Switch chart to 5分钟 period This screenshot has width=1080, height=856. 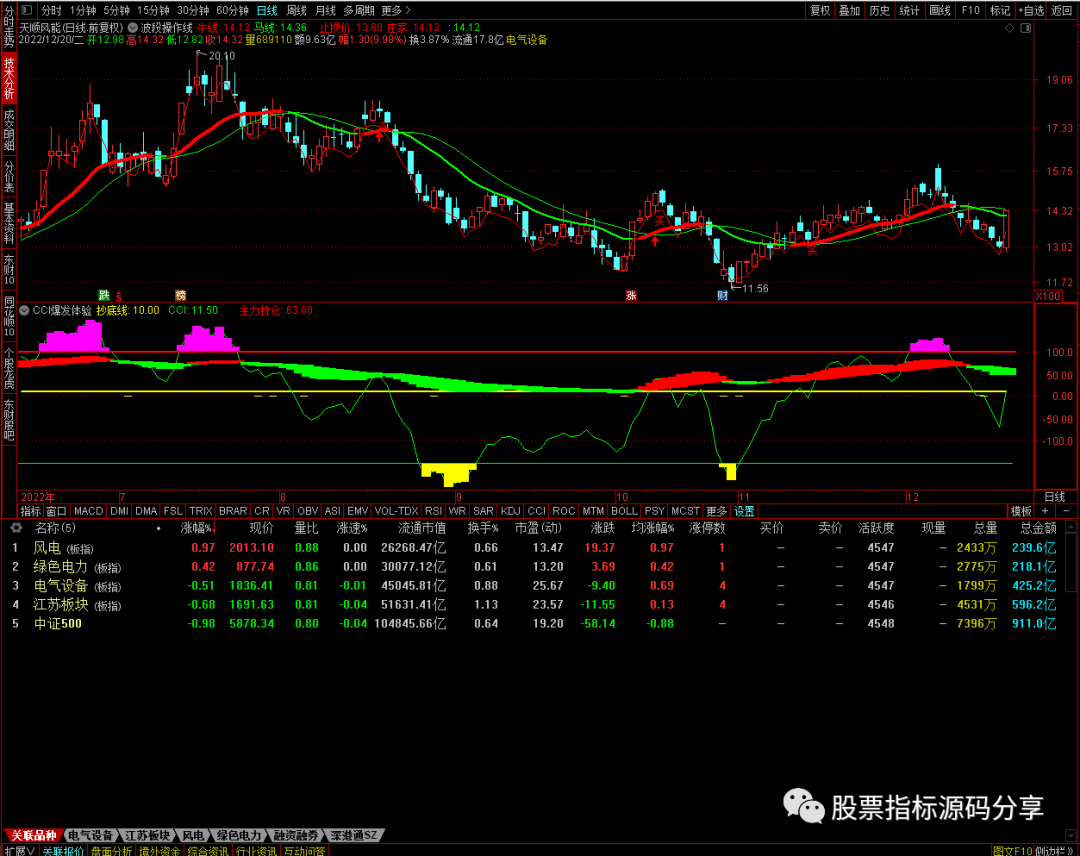pos(117,10)
